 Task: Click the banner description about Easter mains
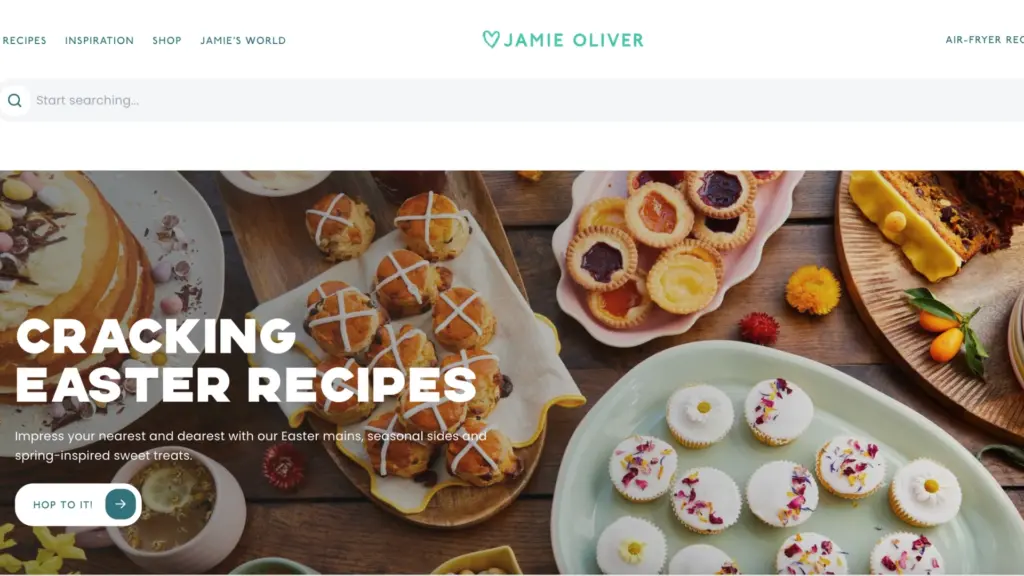[251, 445]
